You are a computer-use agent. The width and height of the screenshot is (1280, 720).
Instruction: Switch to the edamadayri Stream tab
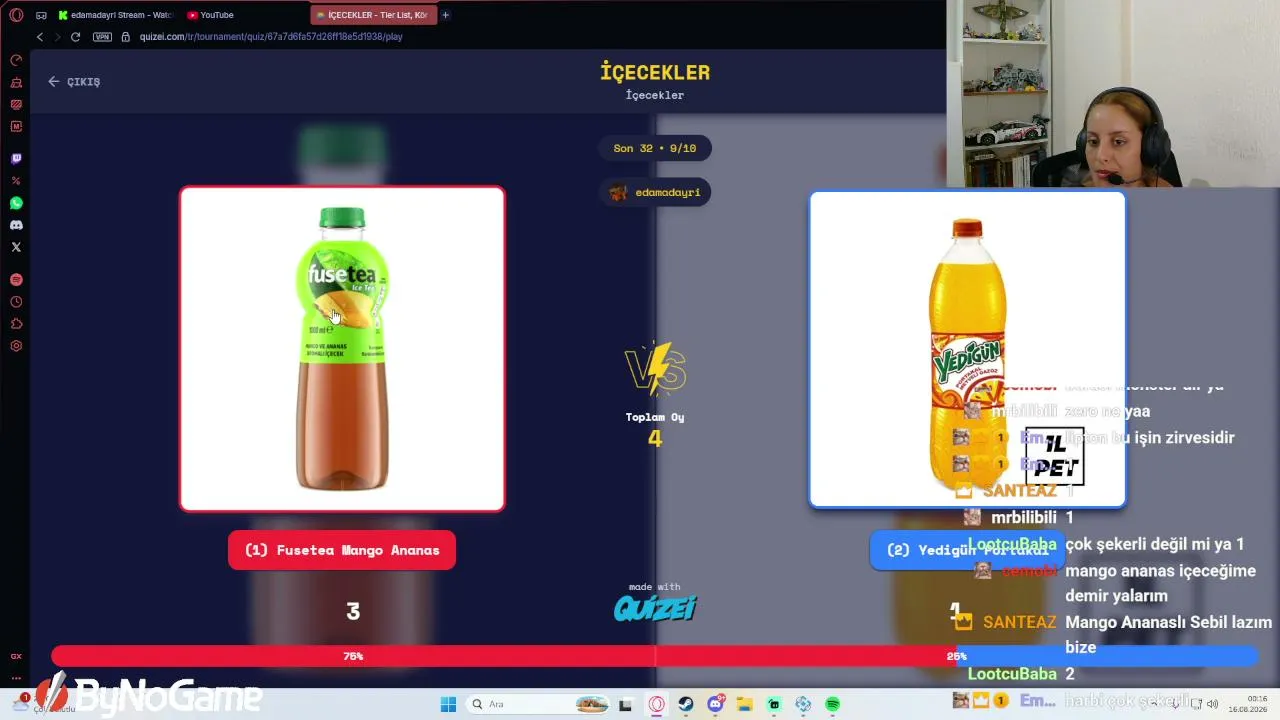coord(115,15)
